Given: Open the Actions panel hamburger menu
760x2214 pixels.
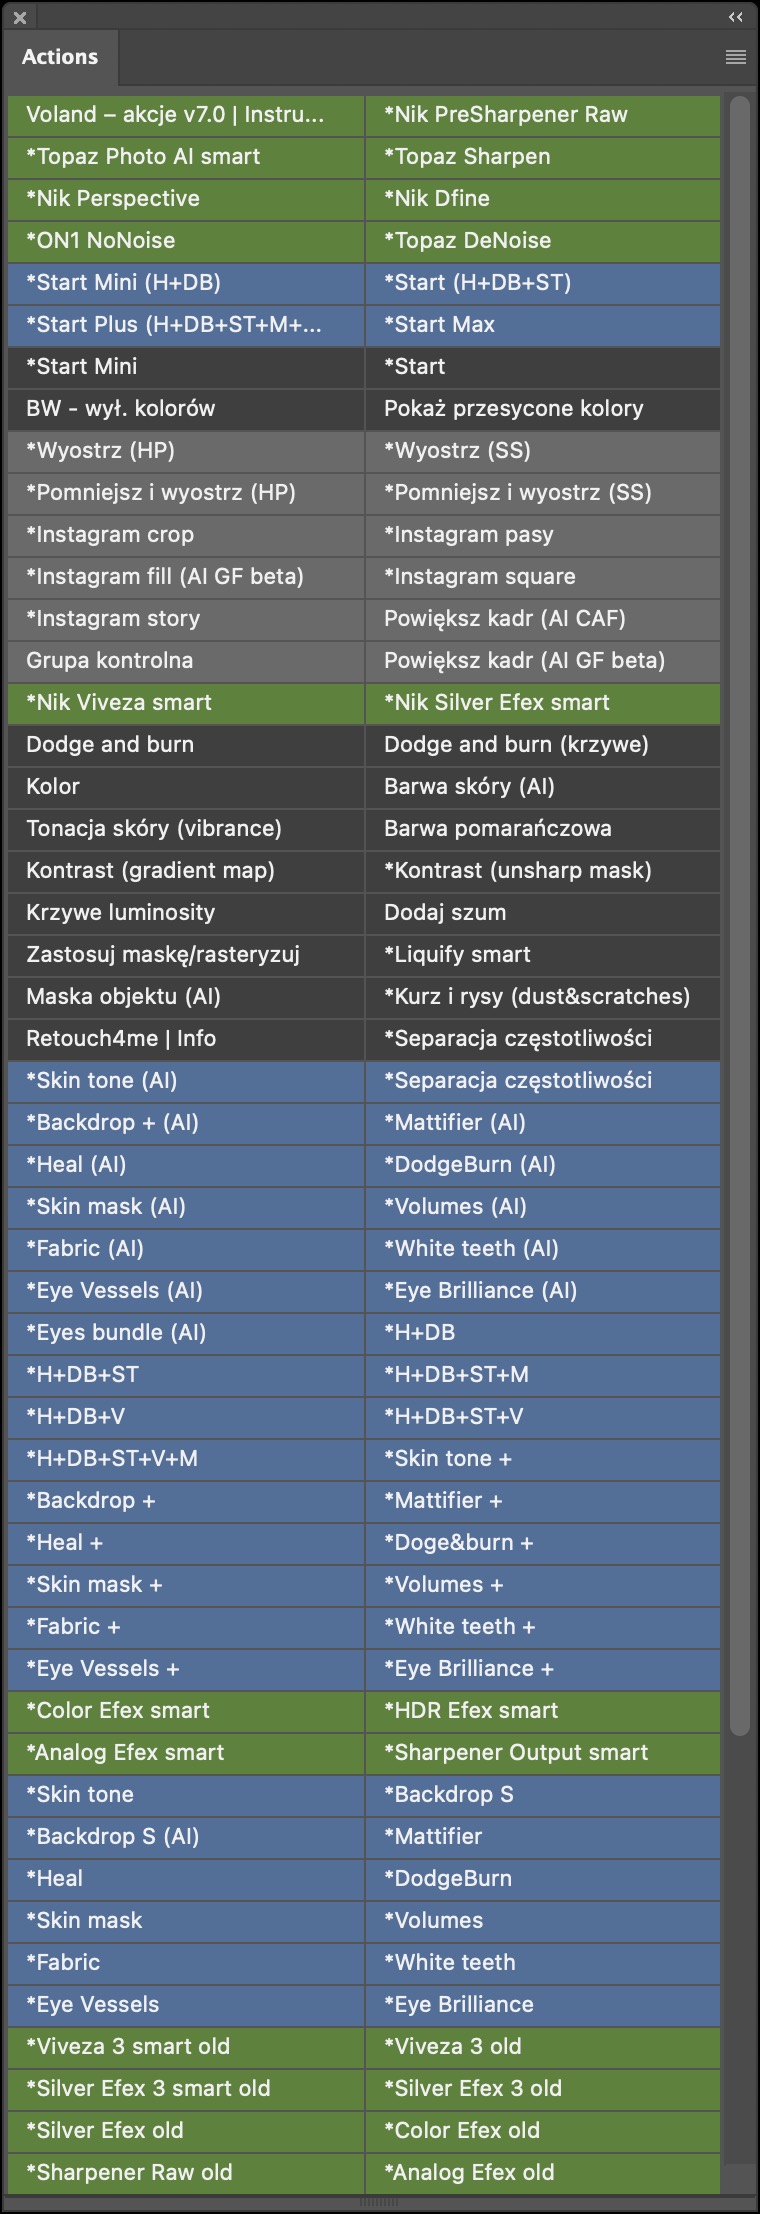Looking at the screenshot, I should 735,57.
